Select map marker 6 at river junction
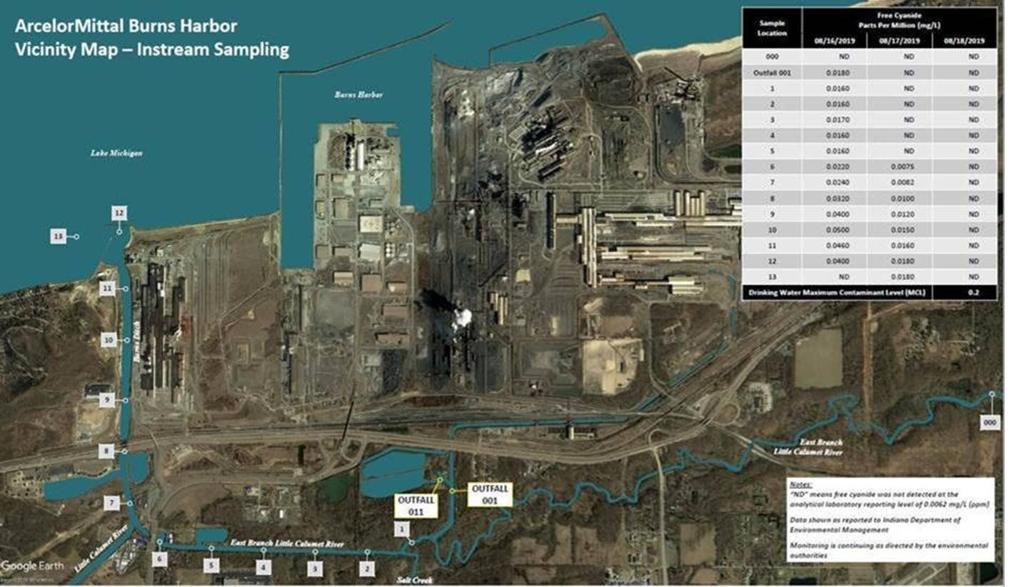This screenshot has width=1024, height=587. pos(159,559)
